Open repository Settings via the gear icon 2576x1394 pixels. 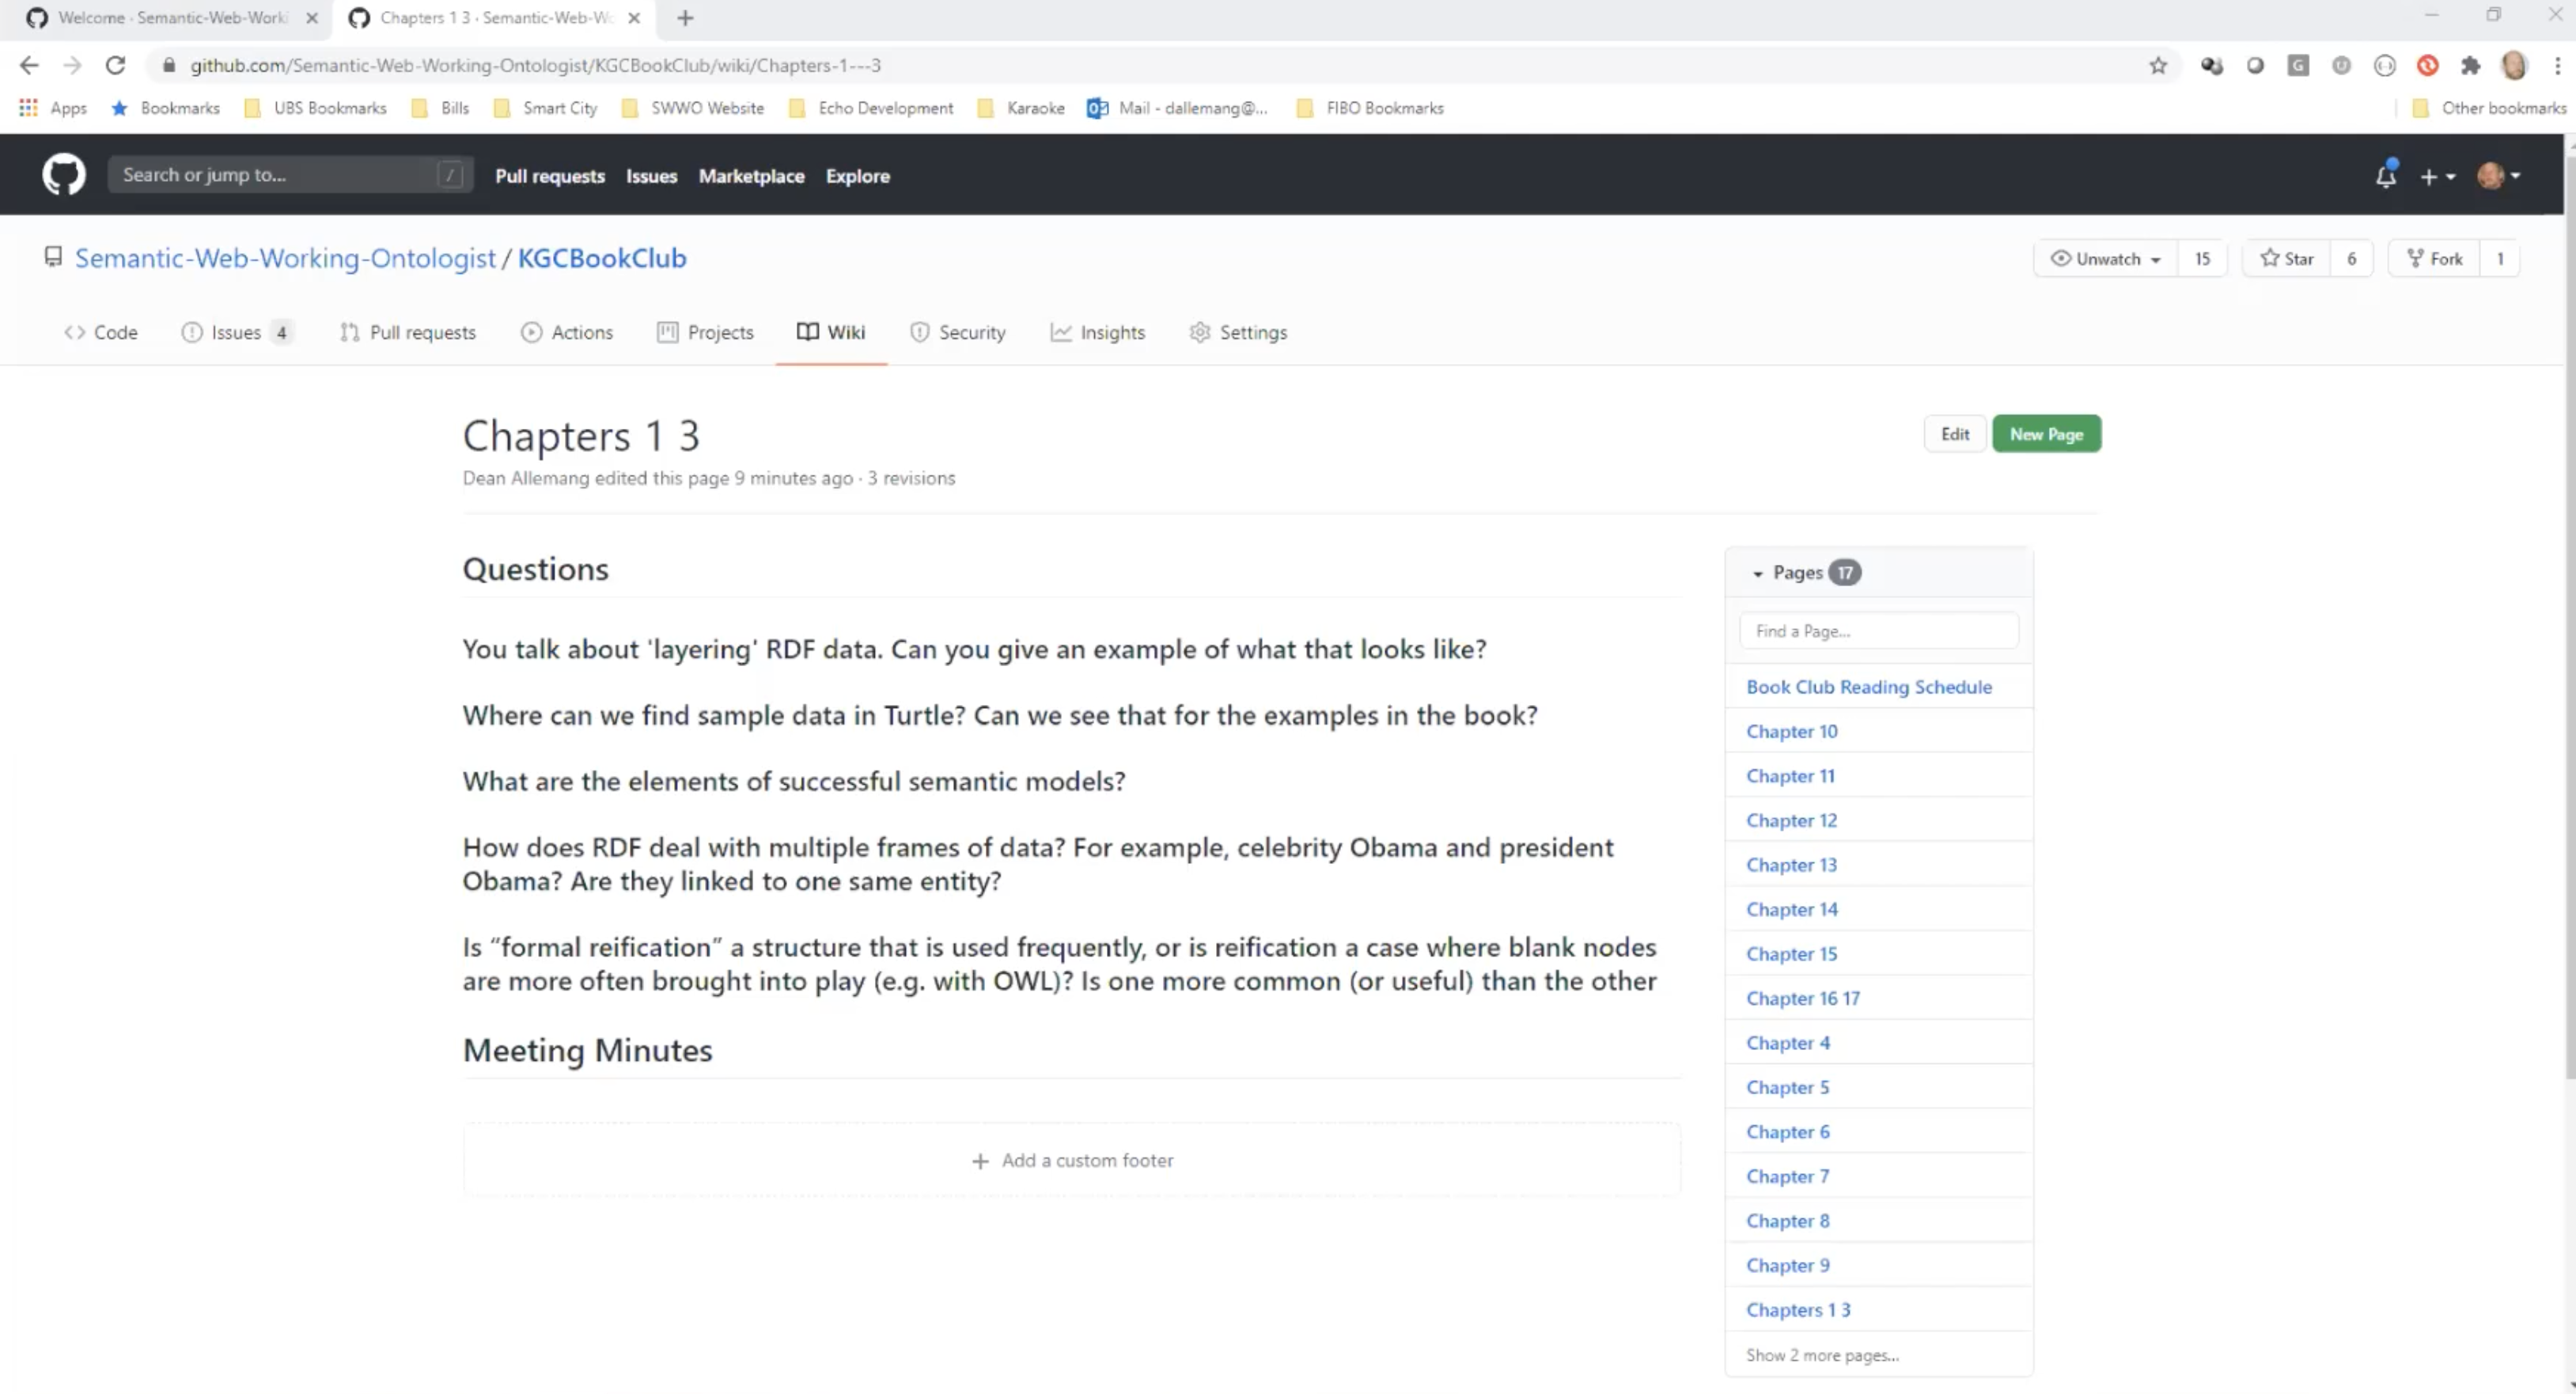pyautogui.click(x=1200, y=332)
